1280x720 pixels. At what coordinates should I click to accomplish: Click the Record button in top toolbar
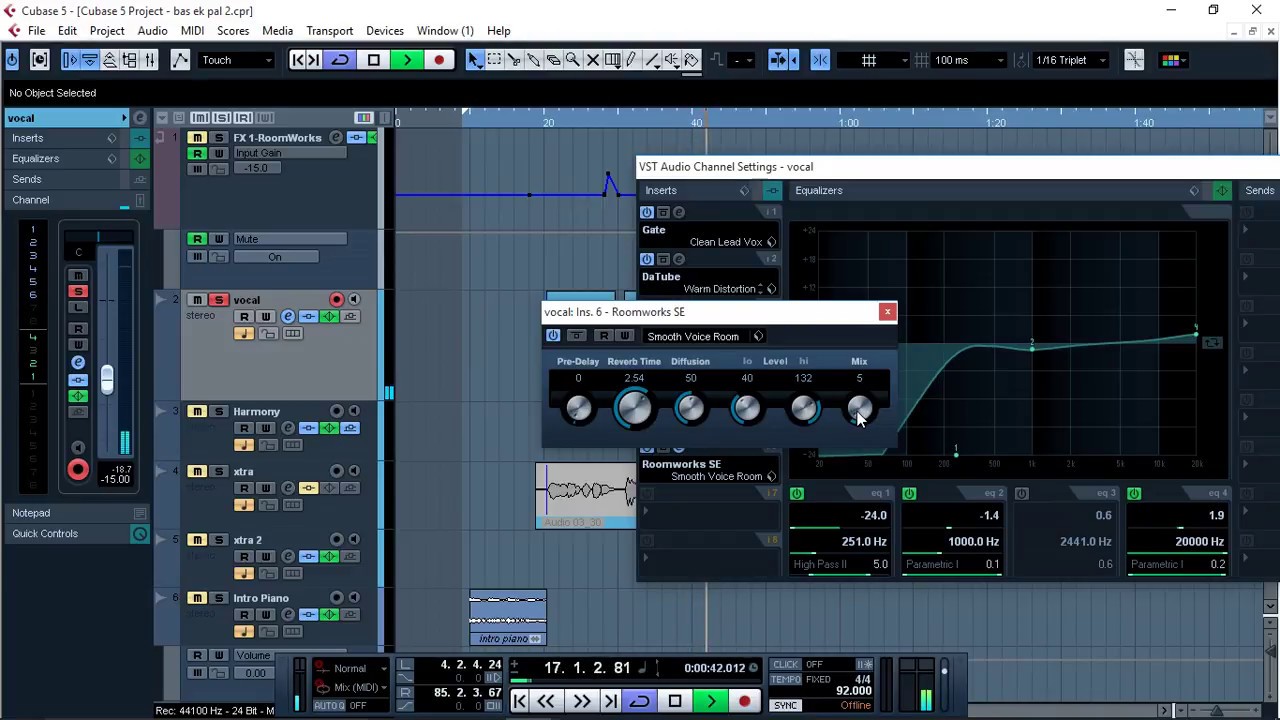coord(438,60)
